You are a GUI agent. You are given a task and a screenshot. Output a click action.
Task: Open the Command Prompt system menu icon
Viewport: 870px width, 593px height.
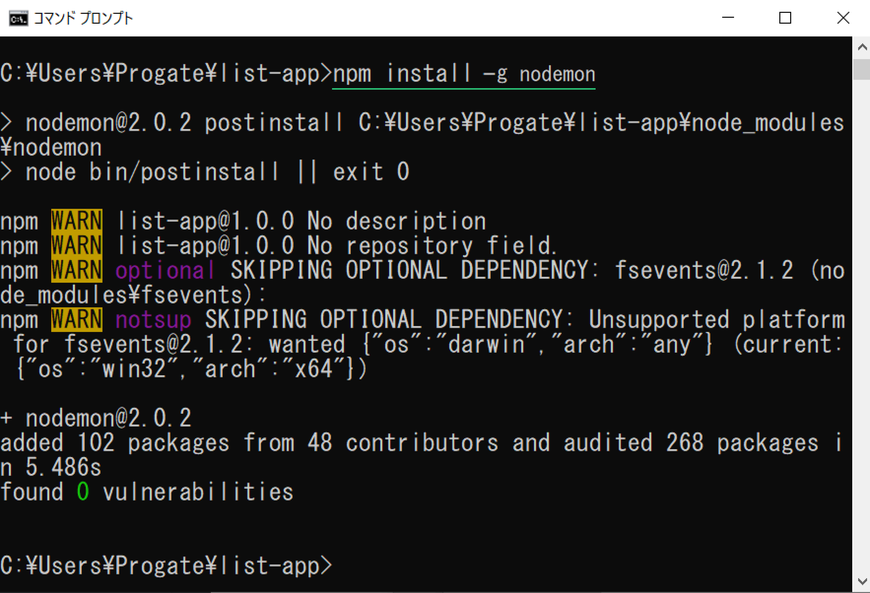point(18,18)
